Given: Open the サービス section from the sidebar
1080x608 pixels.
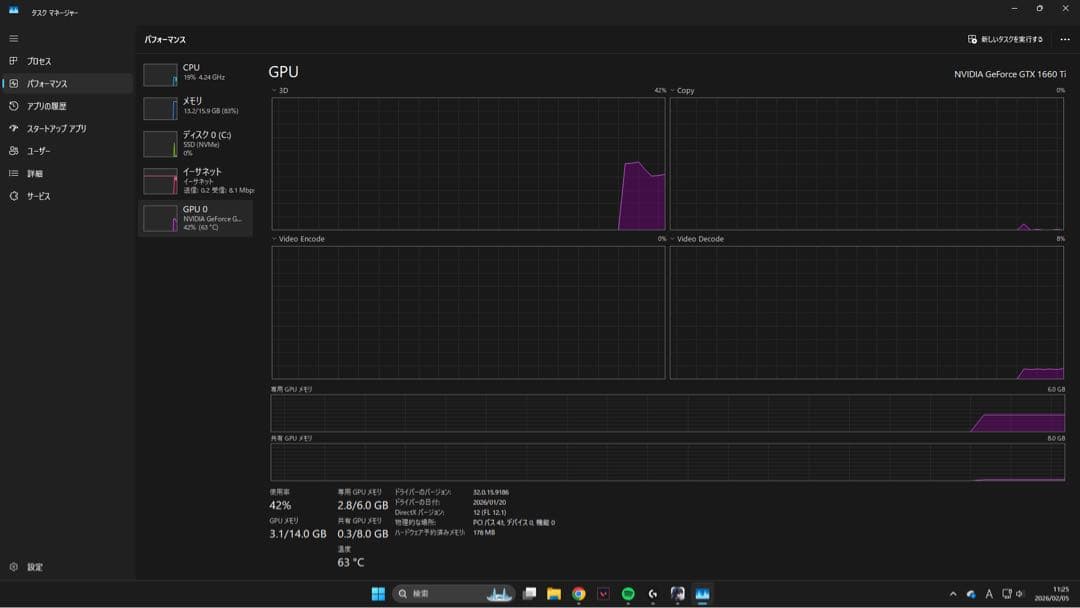Looking at the screenshot, I should coord(14,197).
